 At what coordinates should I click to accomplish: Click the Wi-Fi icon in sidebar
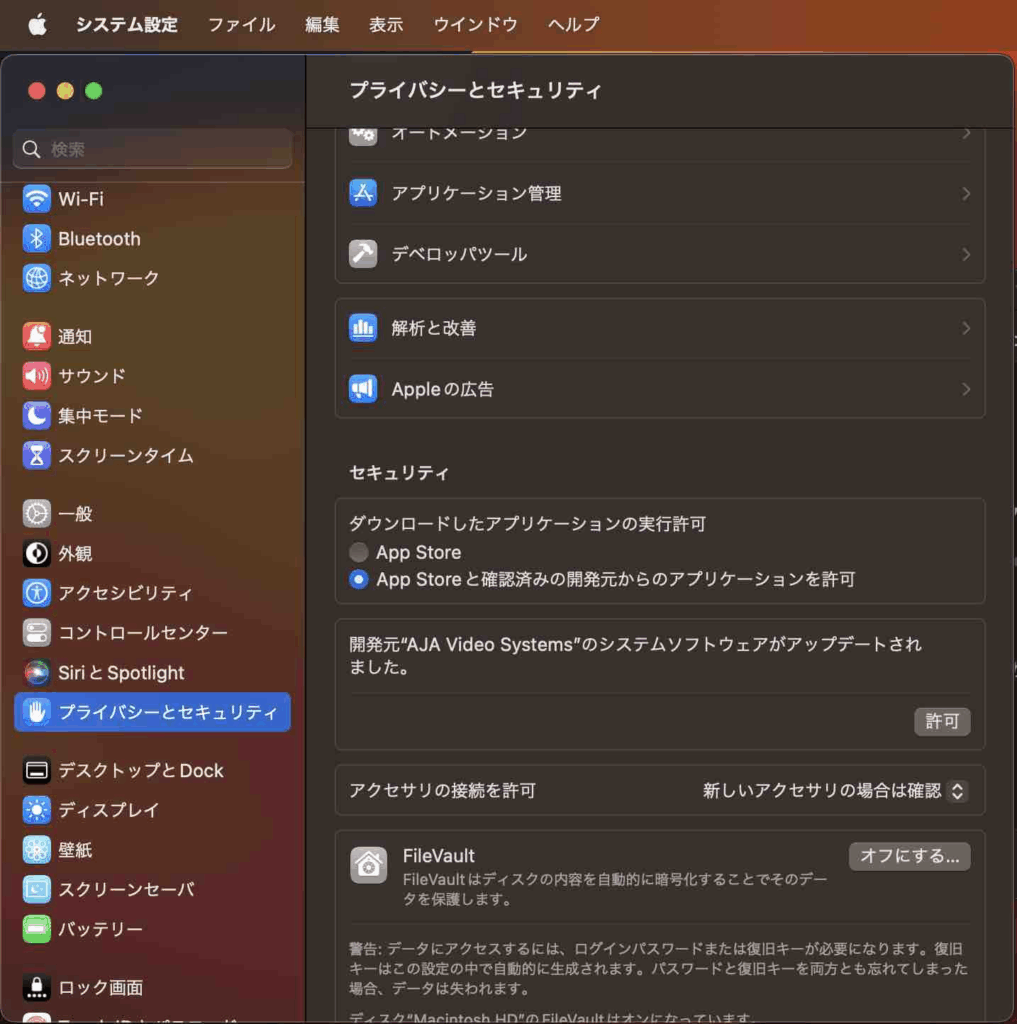37,199
